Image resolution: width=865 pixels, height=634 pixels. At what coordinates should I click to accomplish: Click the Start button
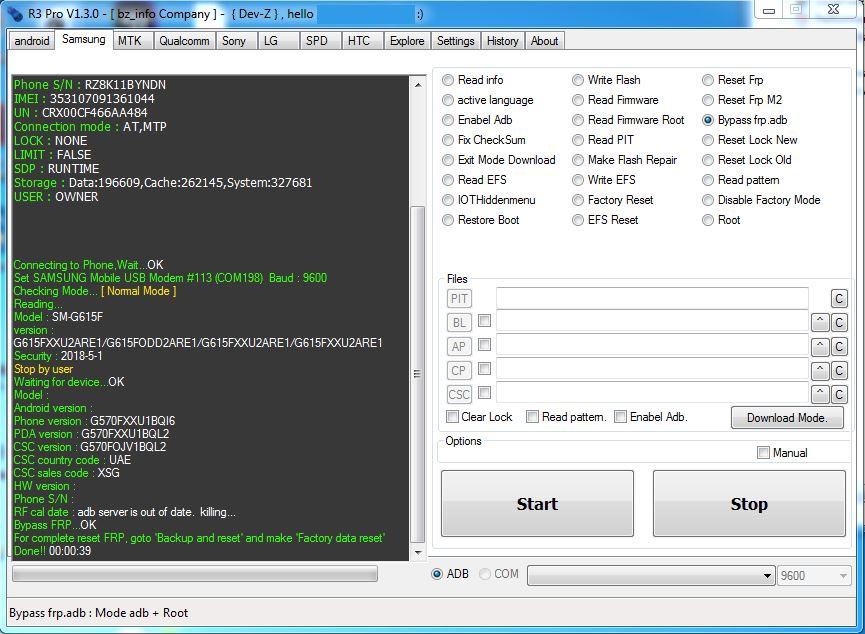537,503
